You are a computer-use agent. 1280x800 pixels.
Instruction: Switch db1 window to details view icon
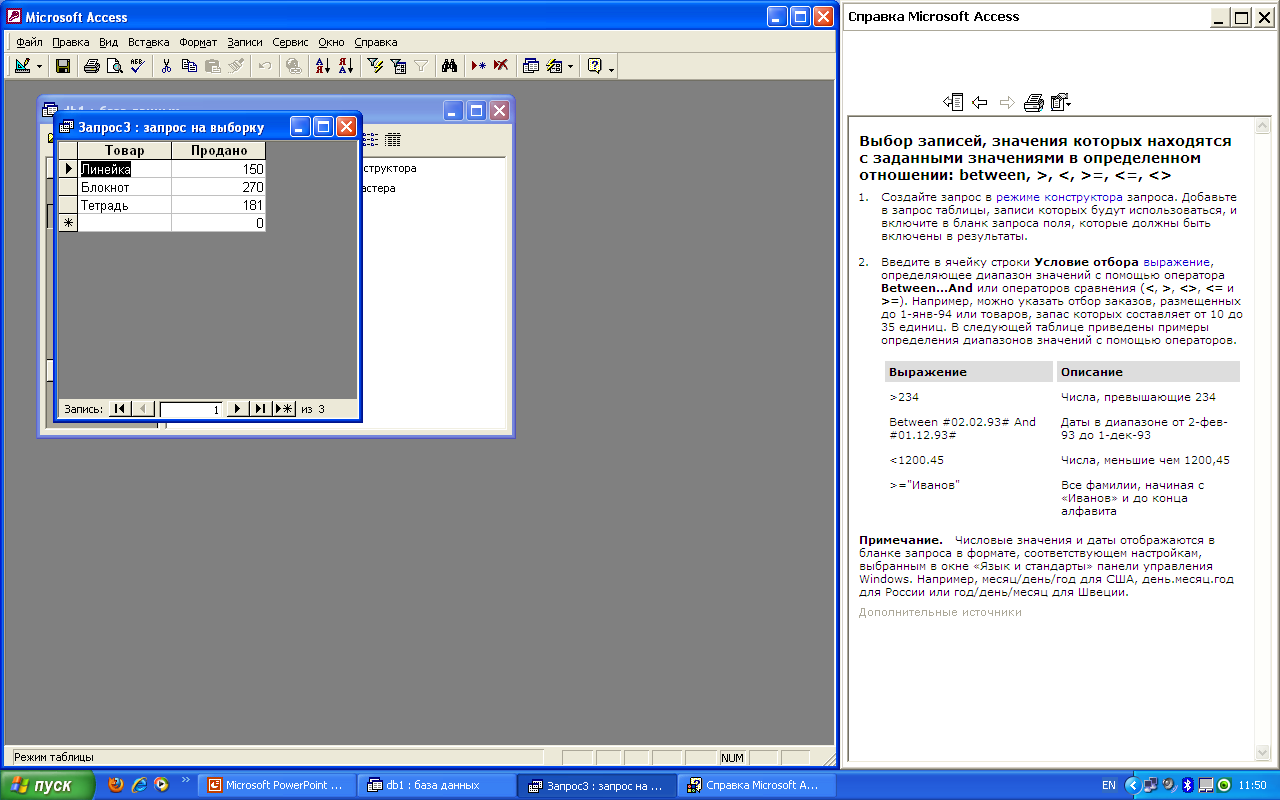393,139
